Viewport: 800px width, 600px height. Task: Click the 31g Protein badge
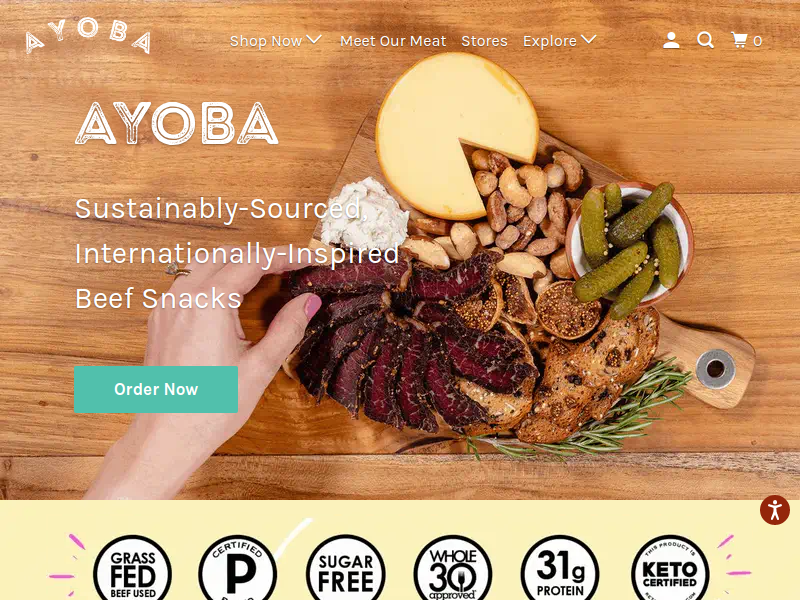click(560, 570)
